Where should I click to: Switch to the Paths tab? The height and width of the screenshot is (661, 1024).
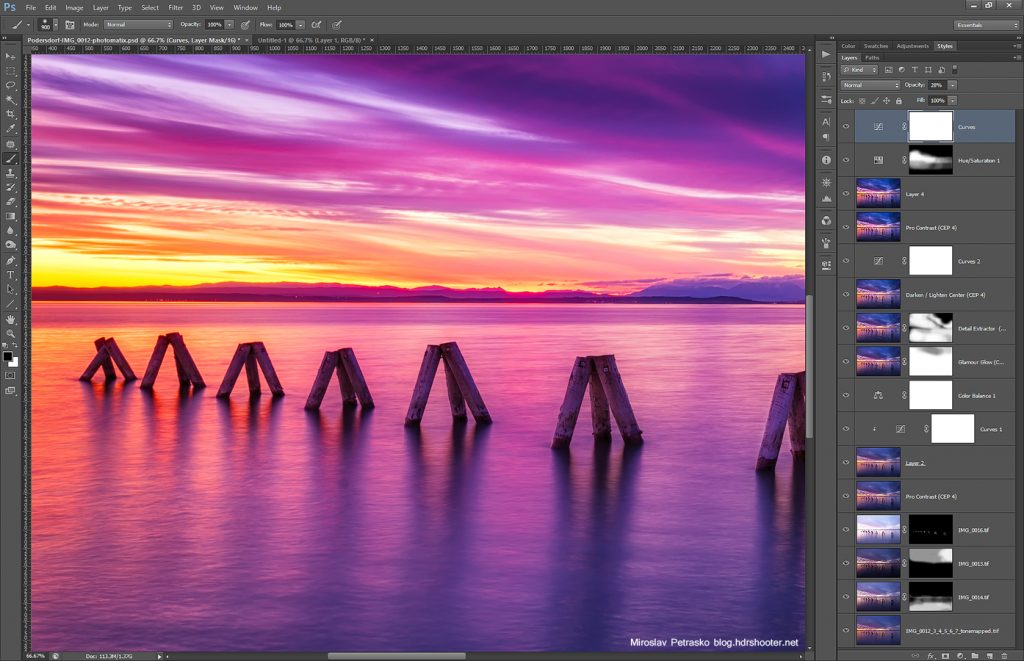coord(872,58)
